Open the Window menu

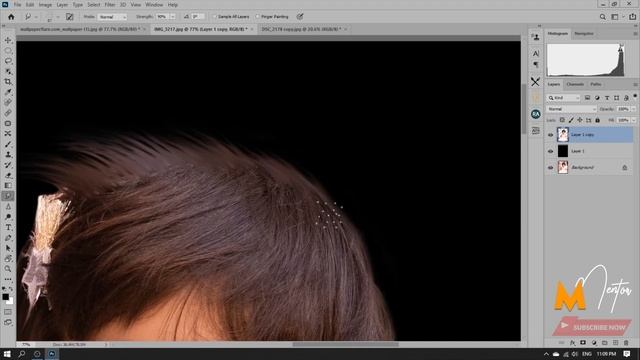click(154, 4)
